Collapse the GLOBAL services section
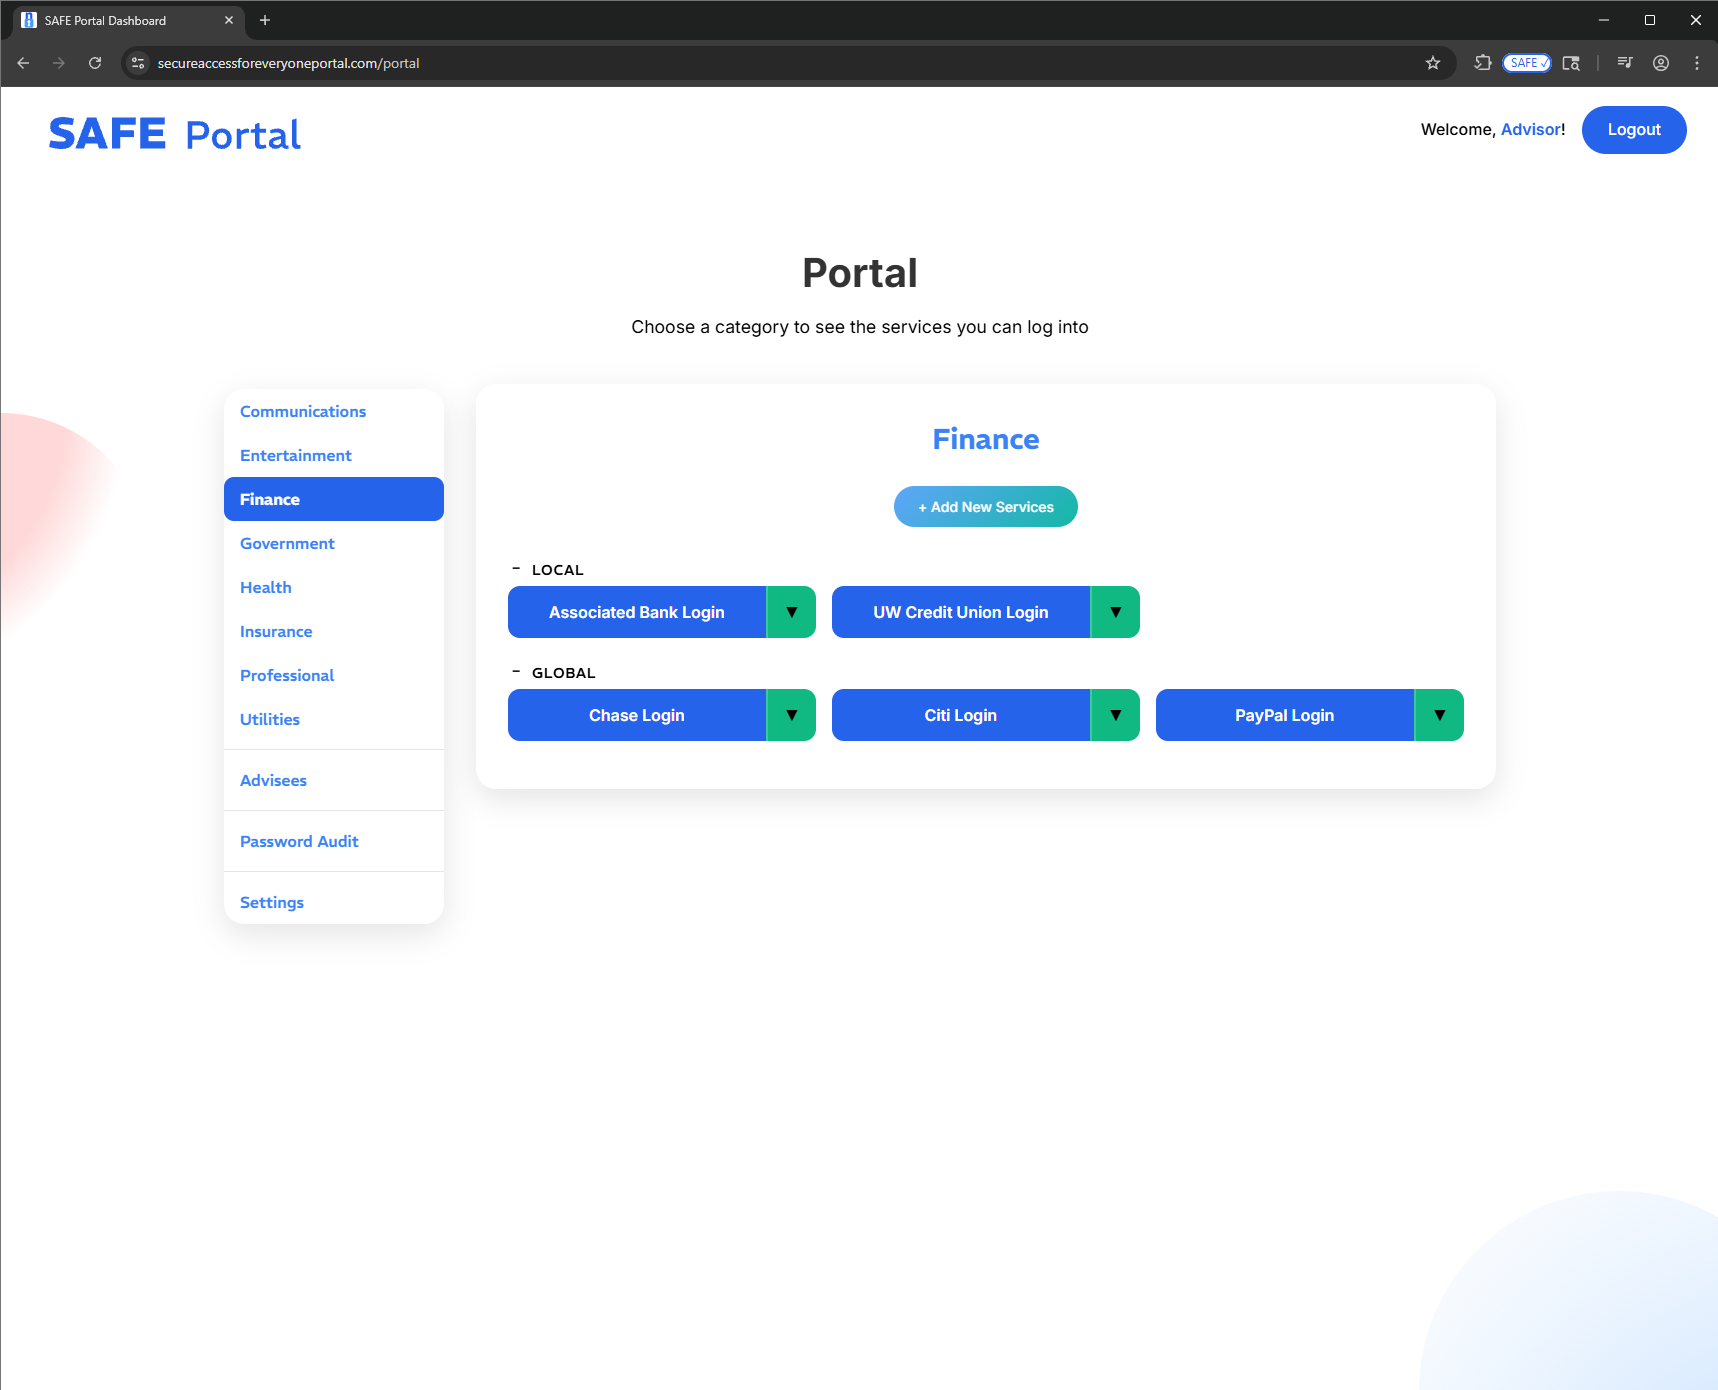 click(516, 671)
